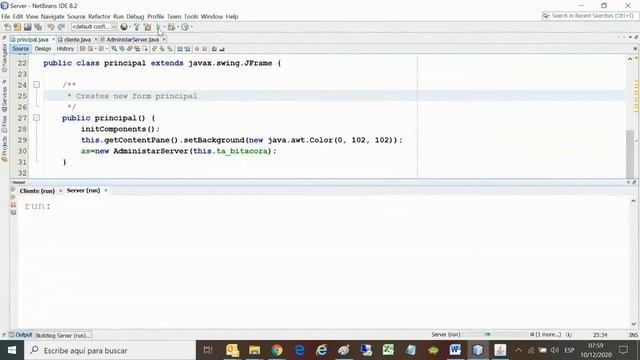Click the Output button in bottom bar

click(20, 335)
